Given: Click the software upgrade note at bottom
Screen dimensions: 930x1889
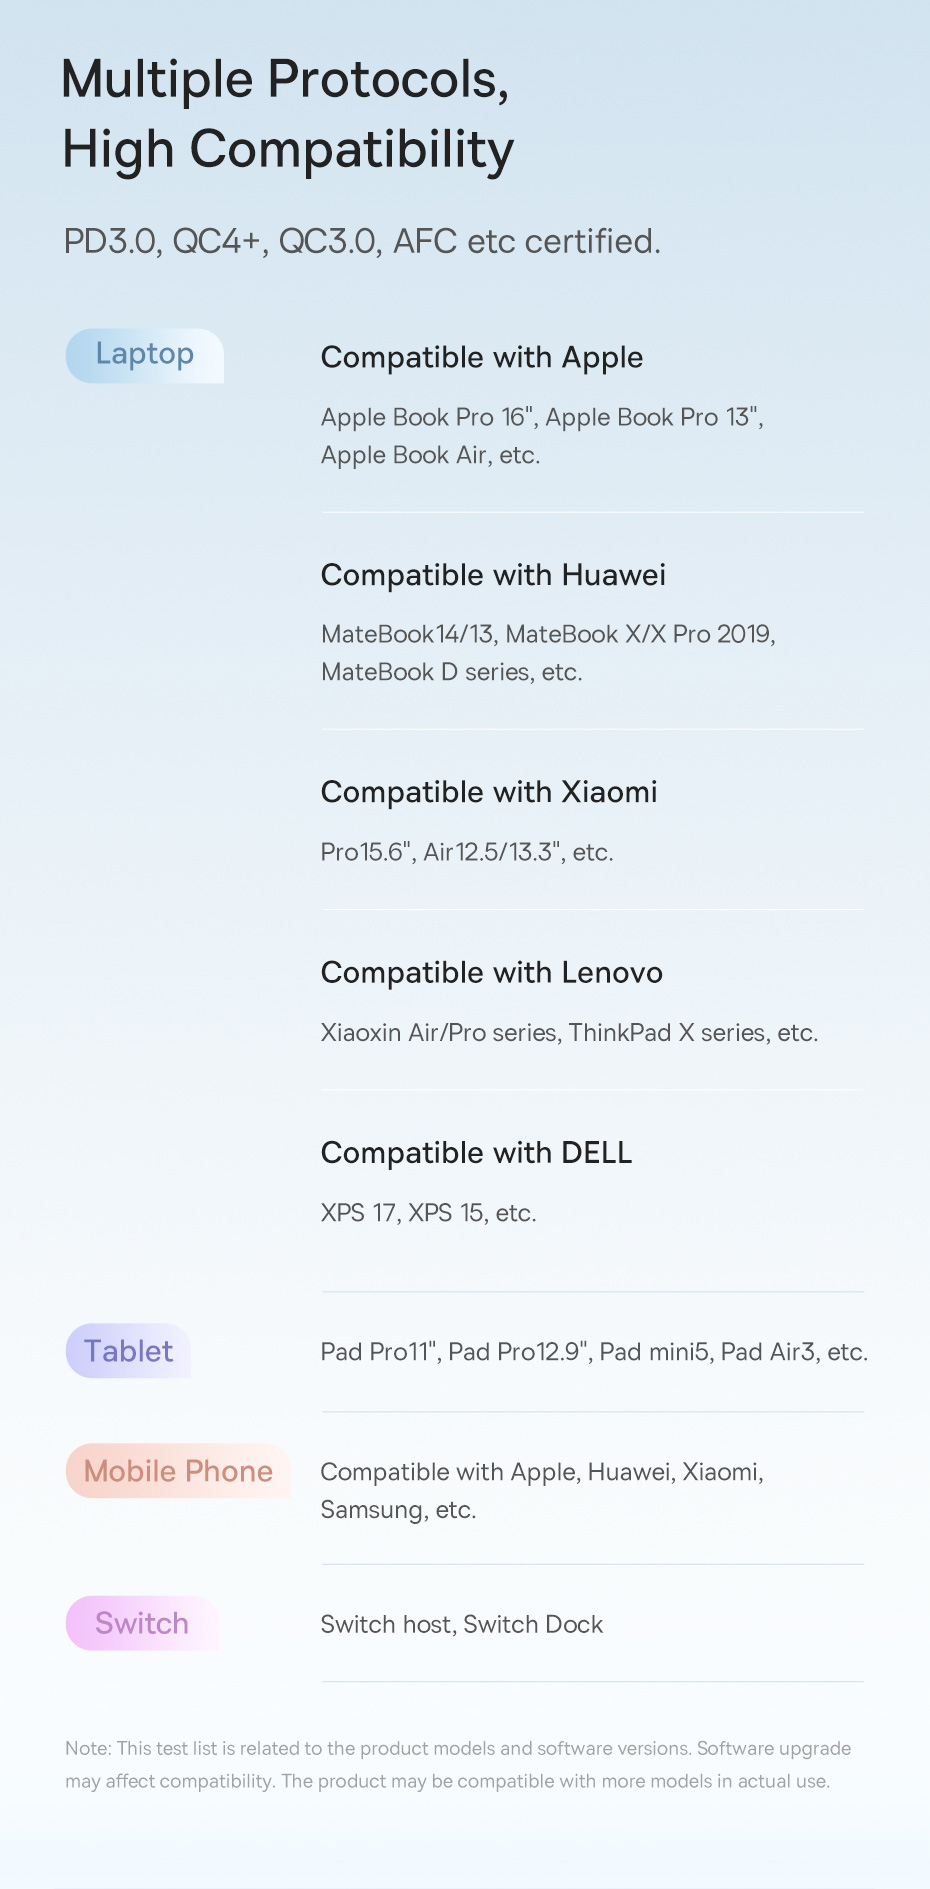Looking at the screenshot, I should pyautogui.click(x=458, y=1765).
